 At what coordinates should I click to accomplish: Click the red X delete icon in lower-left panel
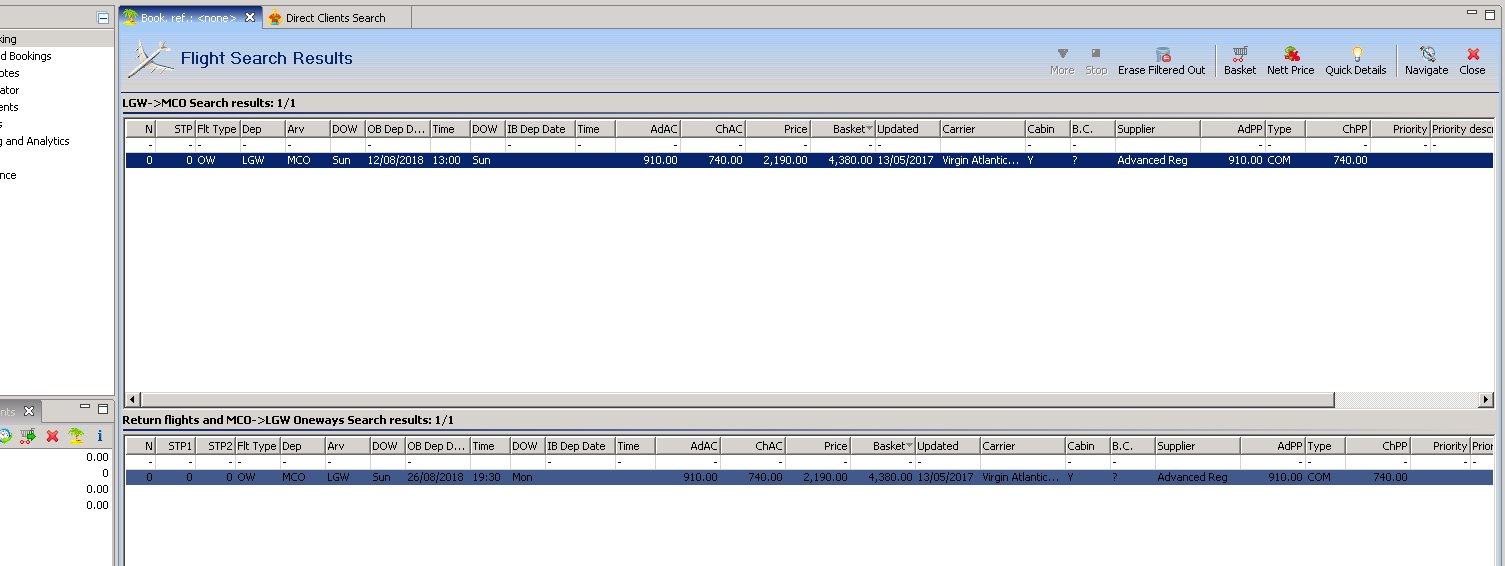point(53,436)
